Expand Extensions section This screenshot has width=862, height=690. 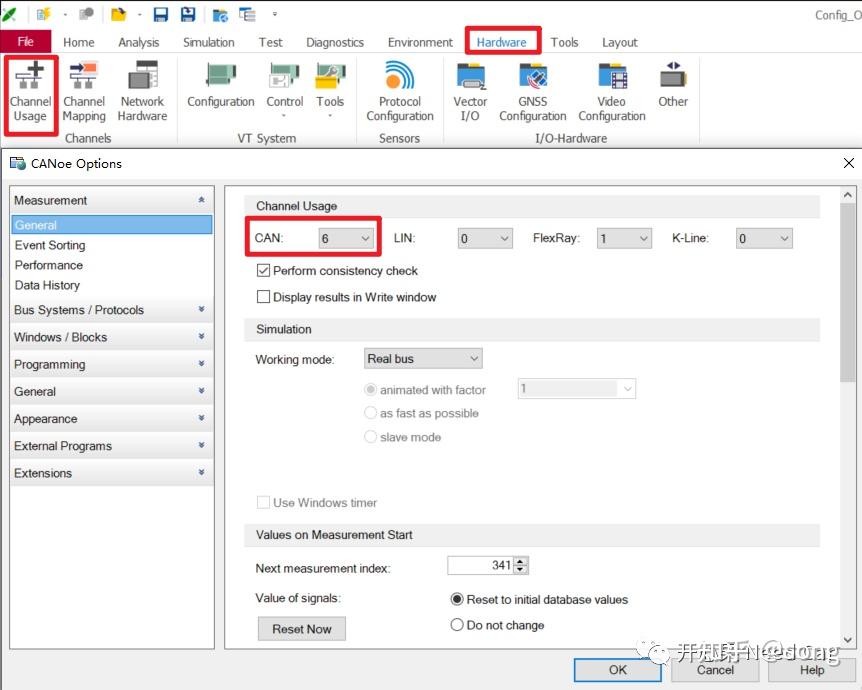click(201, 473)
